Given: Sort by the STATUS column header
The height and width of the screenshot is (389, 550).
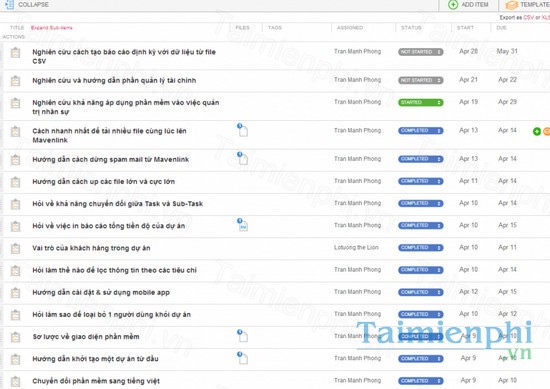Looking at the screenshot, I should [x=411, y=28].
